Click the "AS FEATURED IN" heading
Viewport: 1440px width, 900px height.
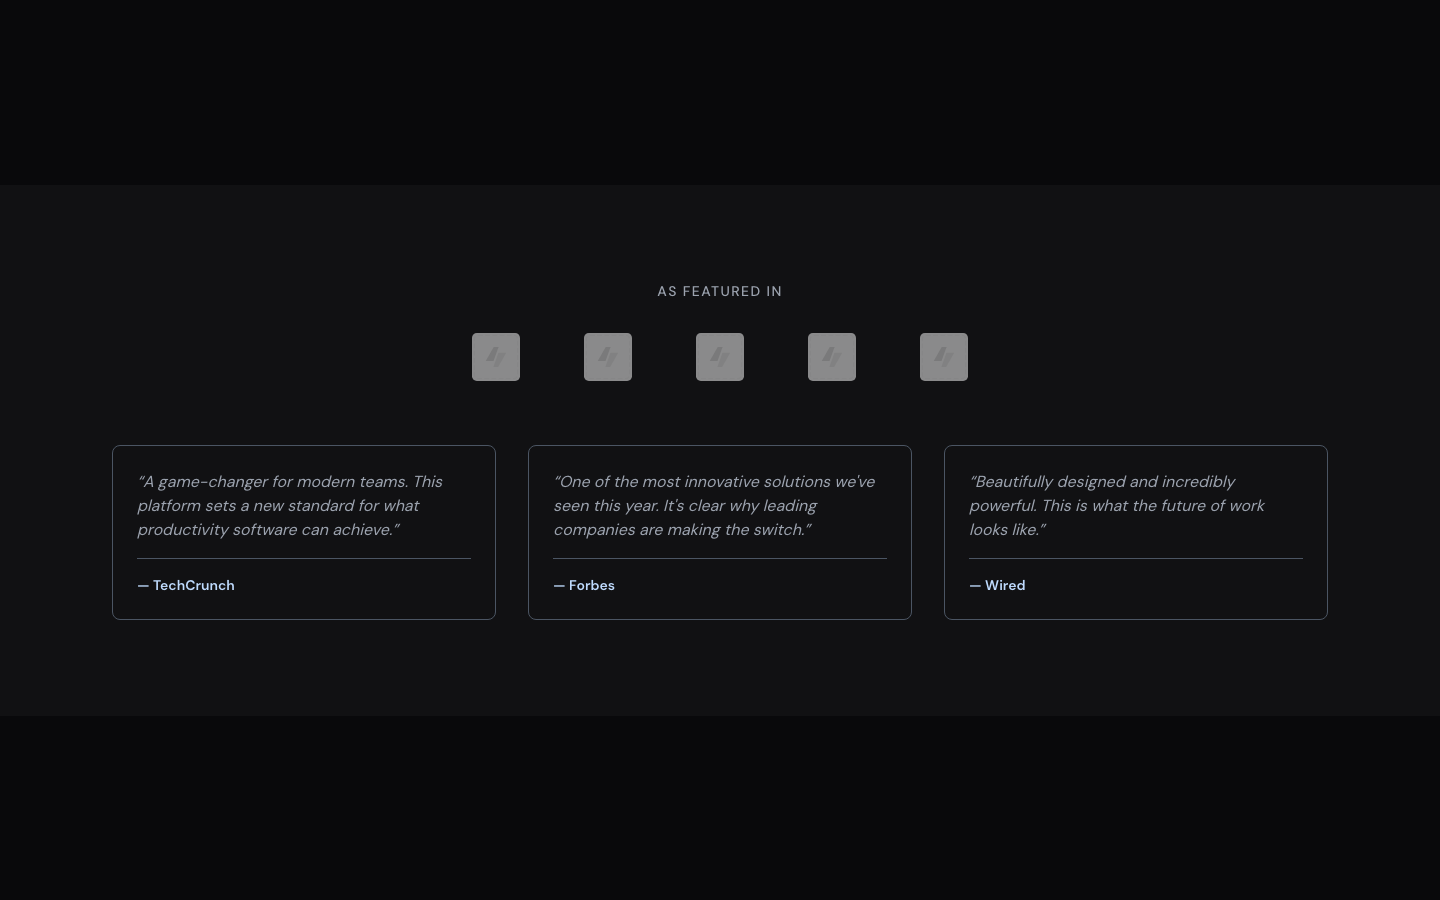[x=719, y=291]
